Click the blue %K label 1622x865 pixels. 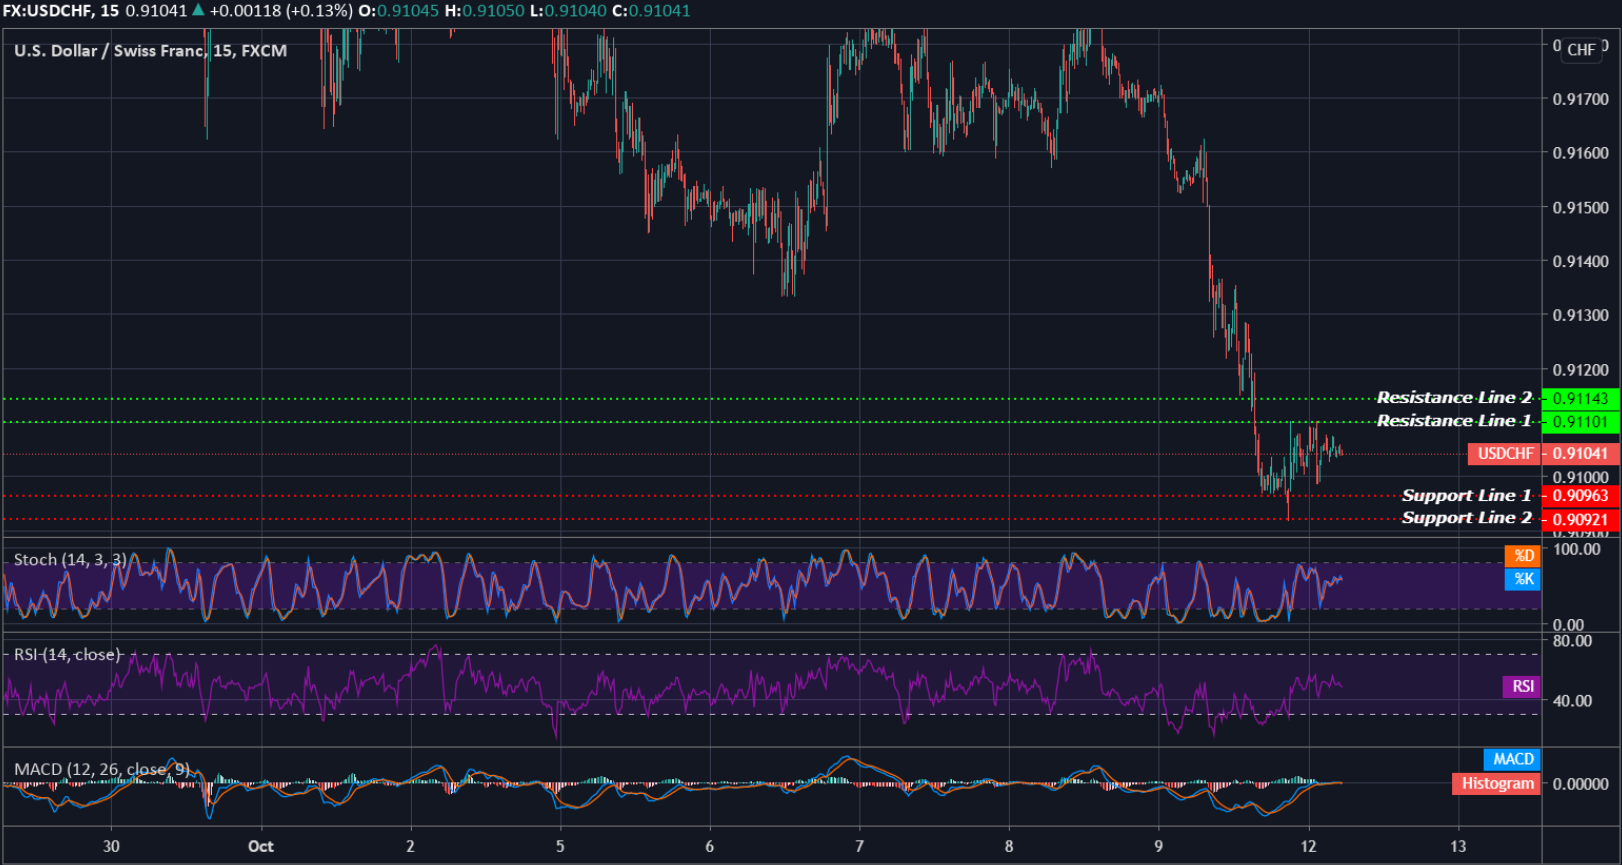click(1523, 579)
